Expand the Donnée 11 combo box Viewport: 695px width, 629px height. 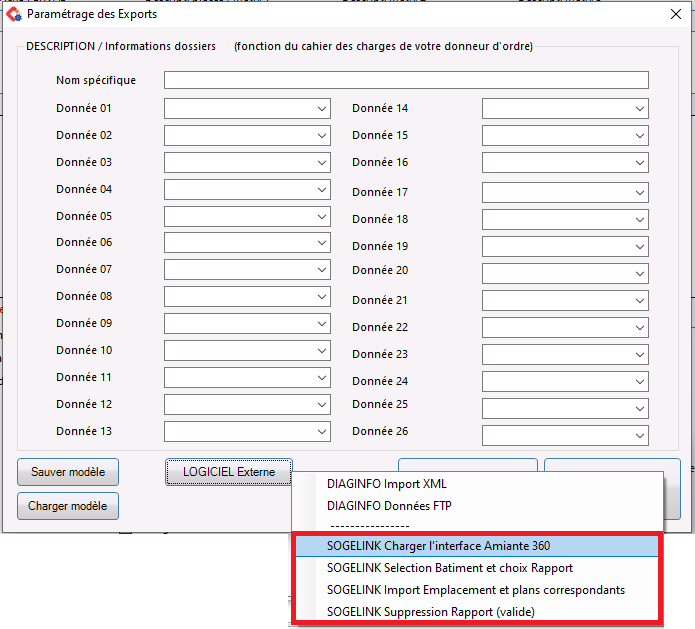click(247, 378)
